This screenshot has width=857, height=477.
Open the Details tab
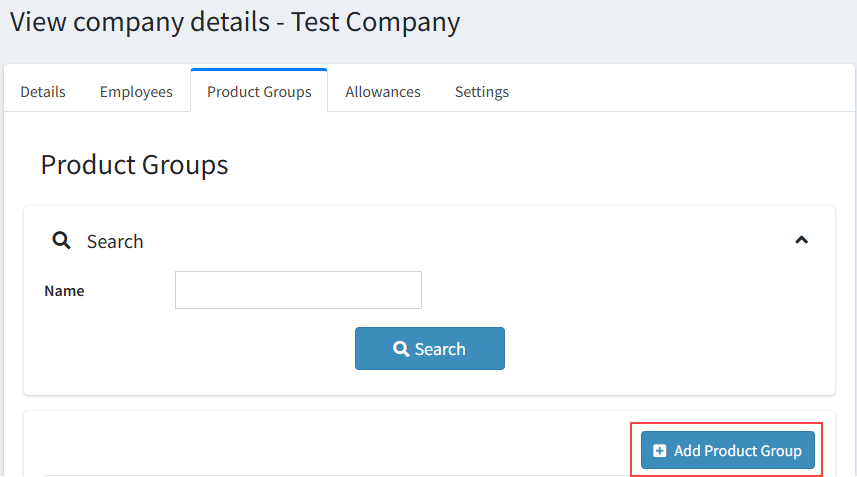tap(43, 92)
